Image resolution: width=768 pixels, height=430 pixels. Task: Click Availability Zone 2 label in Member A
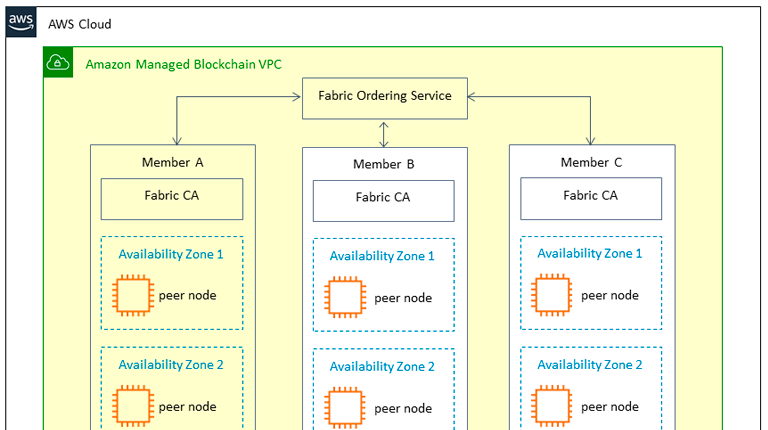coord(171,365)
